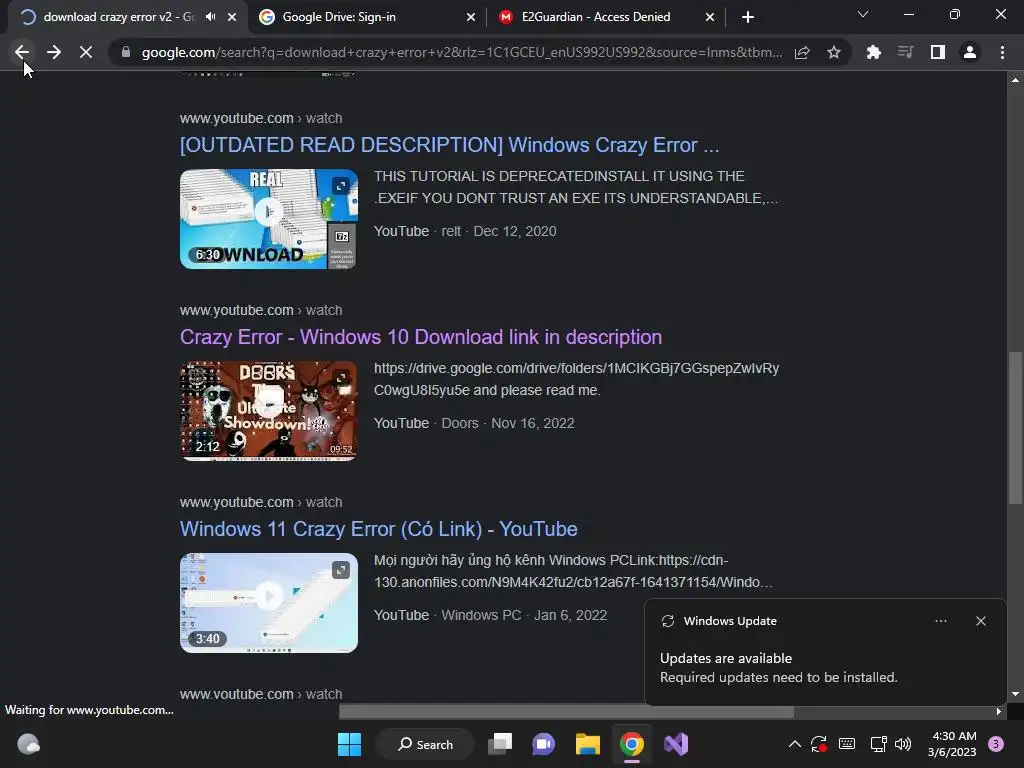Open Task View on taskbar
The height and width of the screenshot is (768, 1024).
(500, 744)
